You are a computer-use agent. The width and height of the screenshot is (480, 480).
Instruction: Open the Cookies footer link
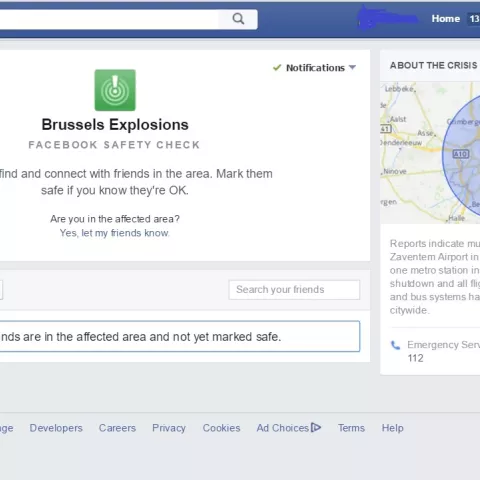(221, 428)
